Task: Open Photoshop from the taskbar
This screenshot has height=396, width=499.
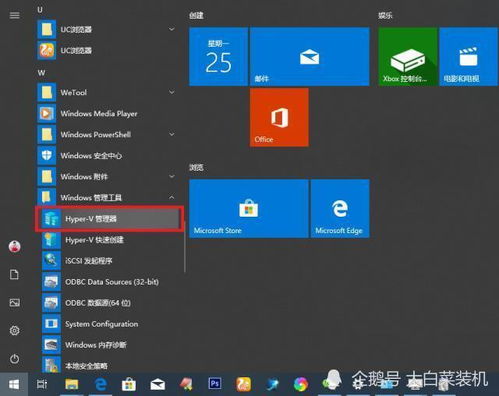Action: [215, 384]
